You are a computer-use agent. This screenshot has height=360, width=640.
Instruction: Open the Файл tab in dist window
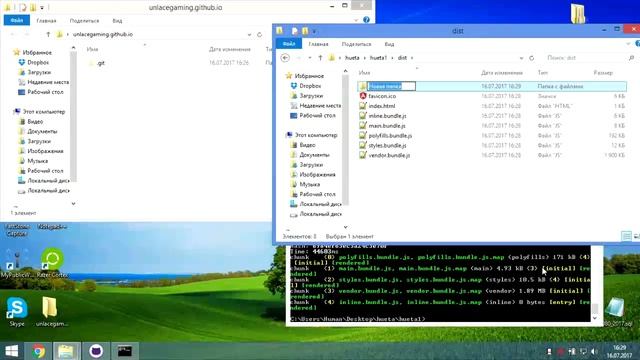click(x=289, y=44)
